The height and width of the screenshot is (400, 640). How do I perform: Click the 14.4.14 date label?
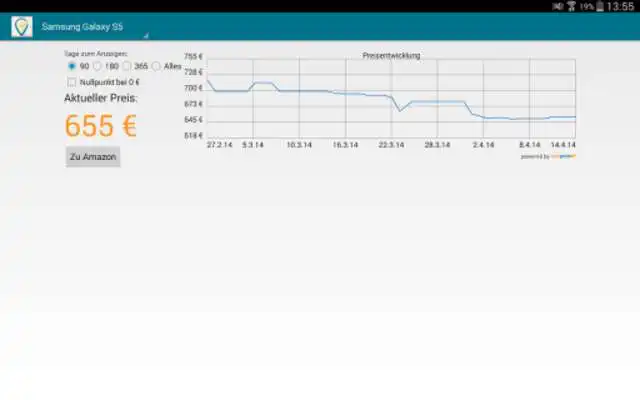pos(563,145)
